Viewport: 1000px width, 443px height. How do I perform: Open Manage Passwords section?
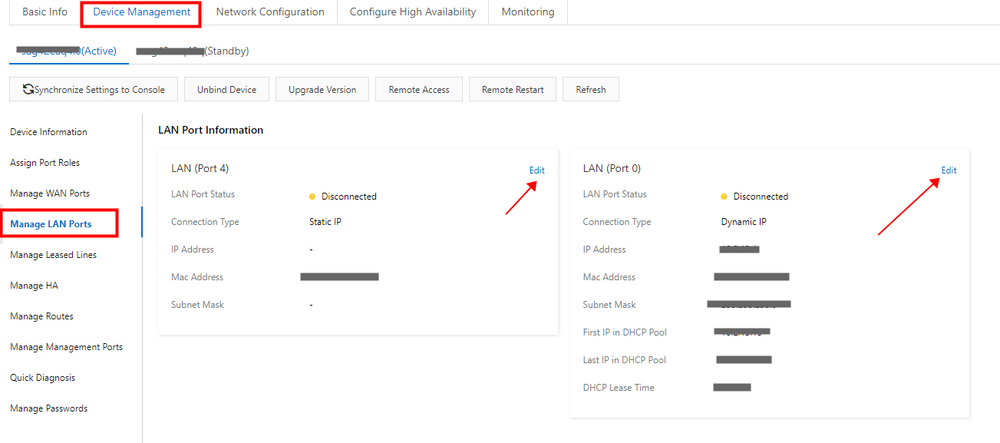coord(49,408)
